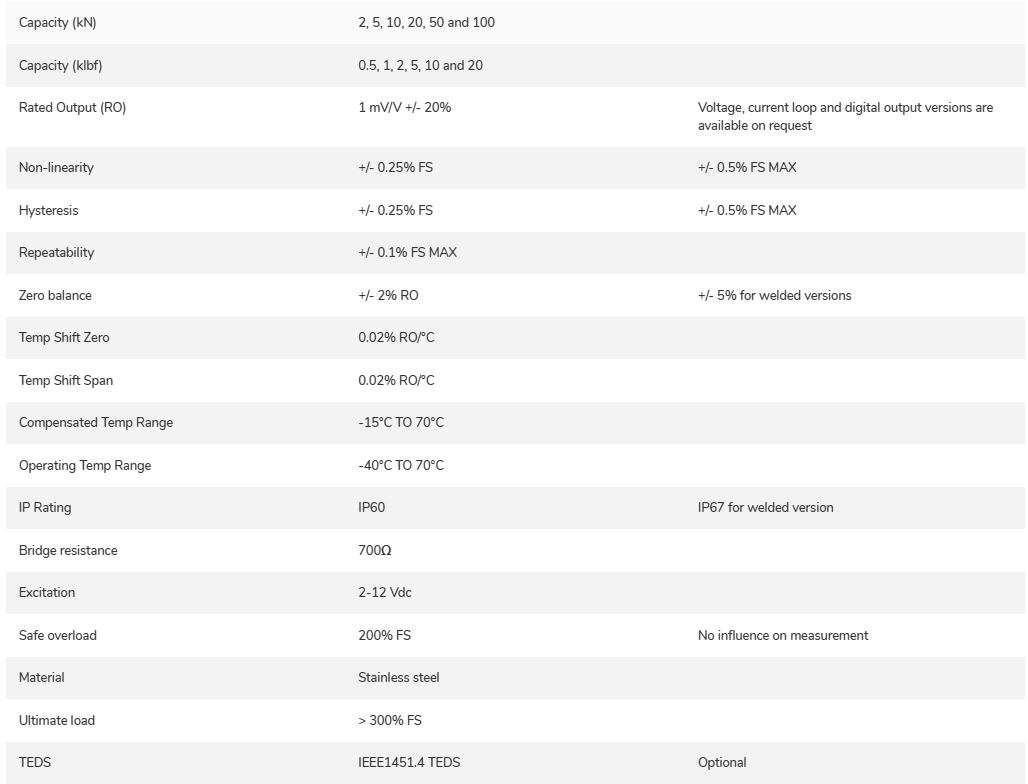Select the Temp Shift Span value
Image resolution: width=1028 pixels, height=784 pixels.
[396, 381]
